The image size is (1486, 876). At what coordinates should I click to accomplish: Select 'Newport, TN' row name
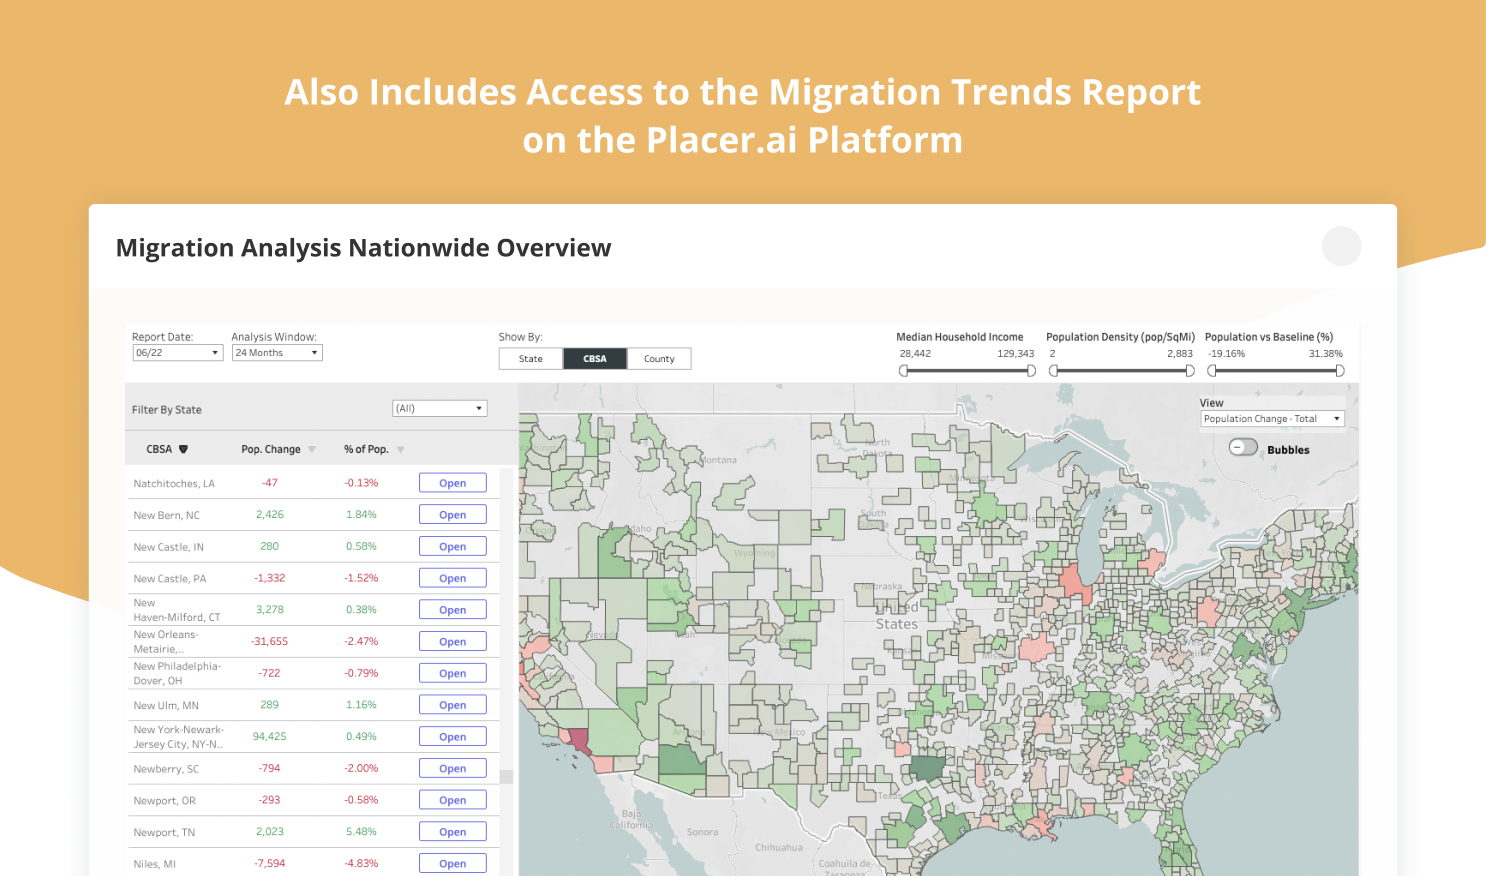point(164,833)
